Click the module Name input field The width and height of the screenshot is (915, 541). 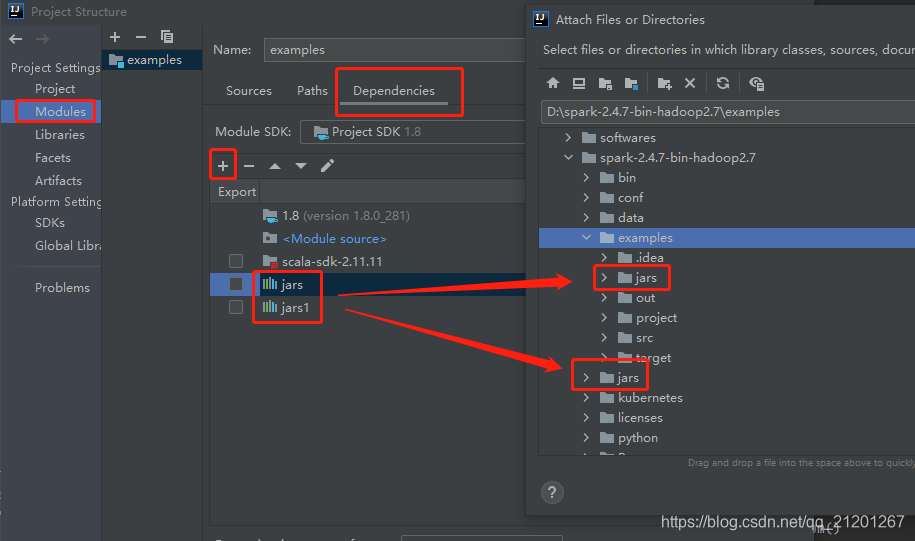coord(395,50)
